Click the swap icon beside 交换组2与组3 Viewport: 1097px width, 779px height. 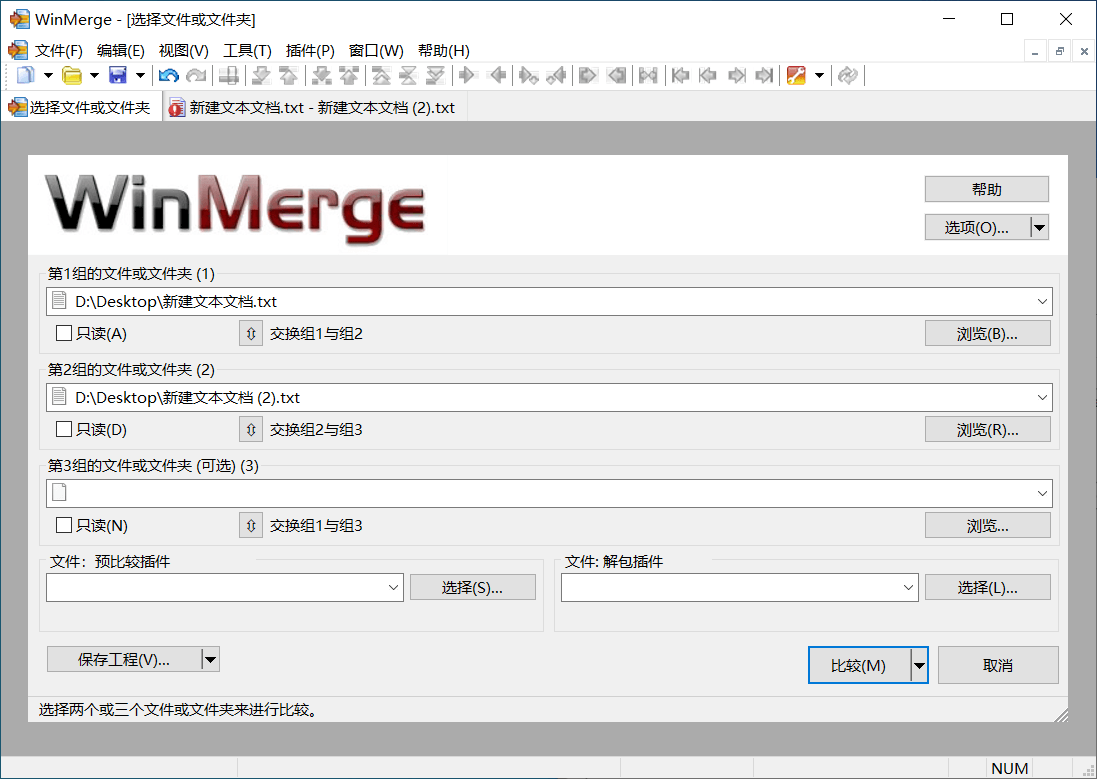pyautogui.click(x=250, y=429)
